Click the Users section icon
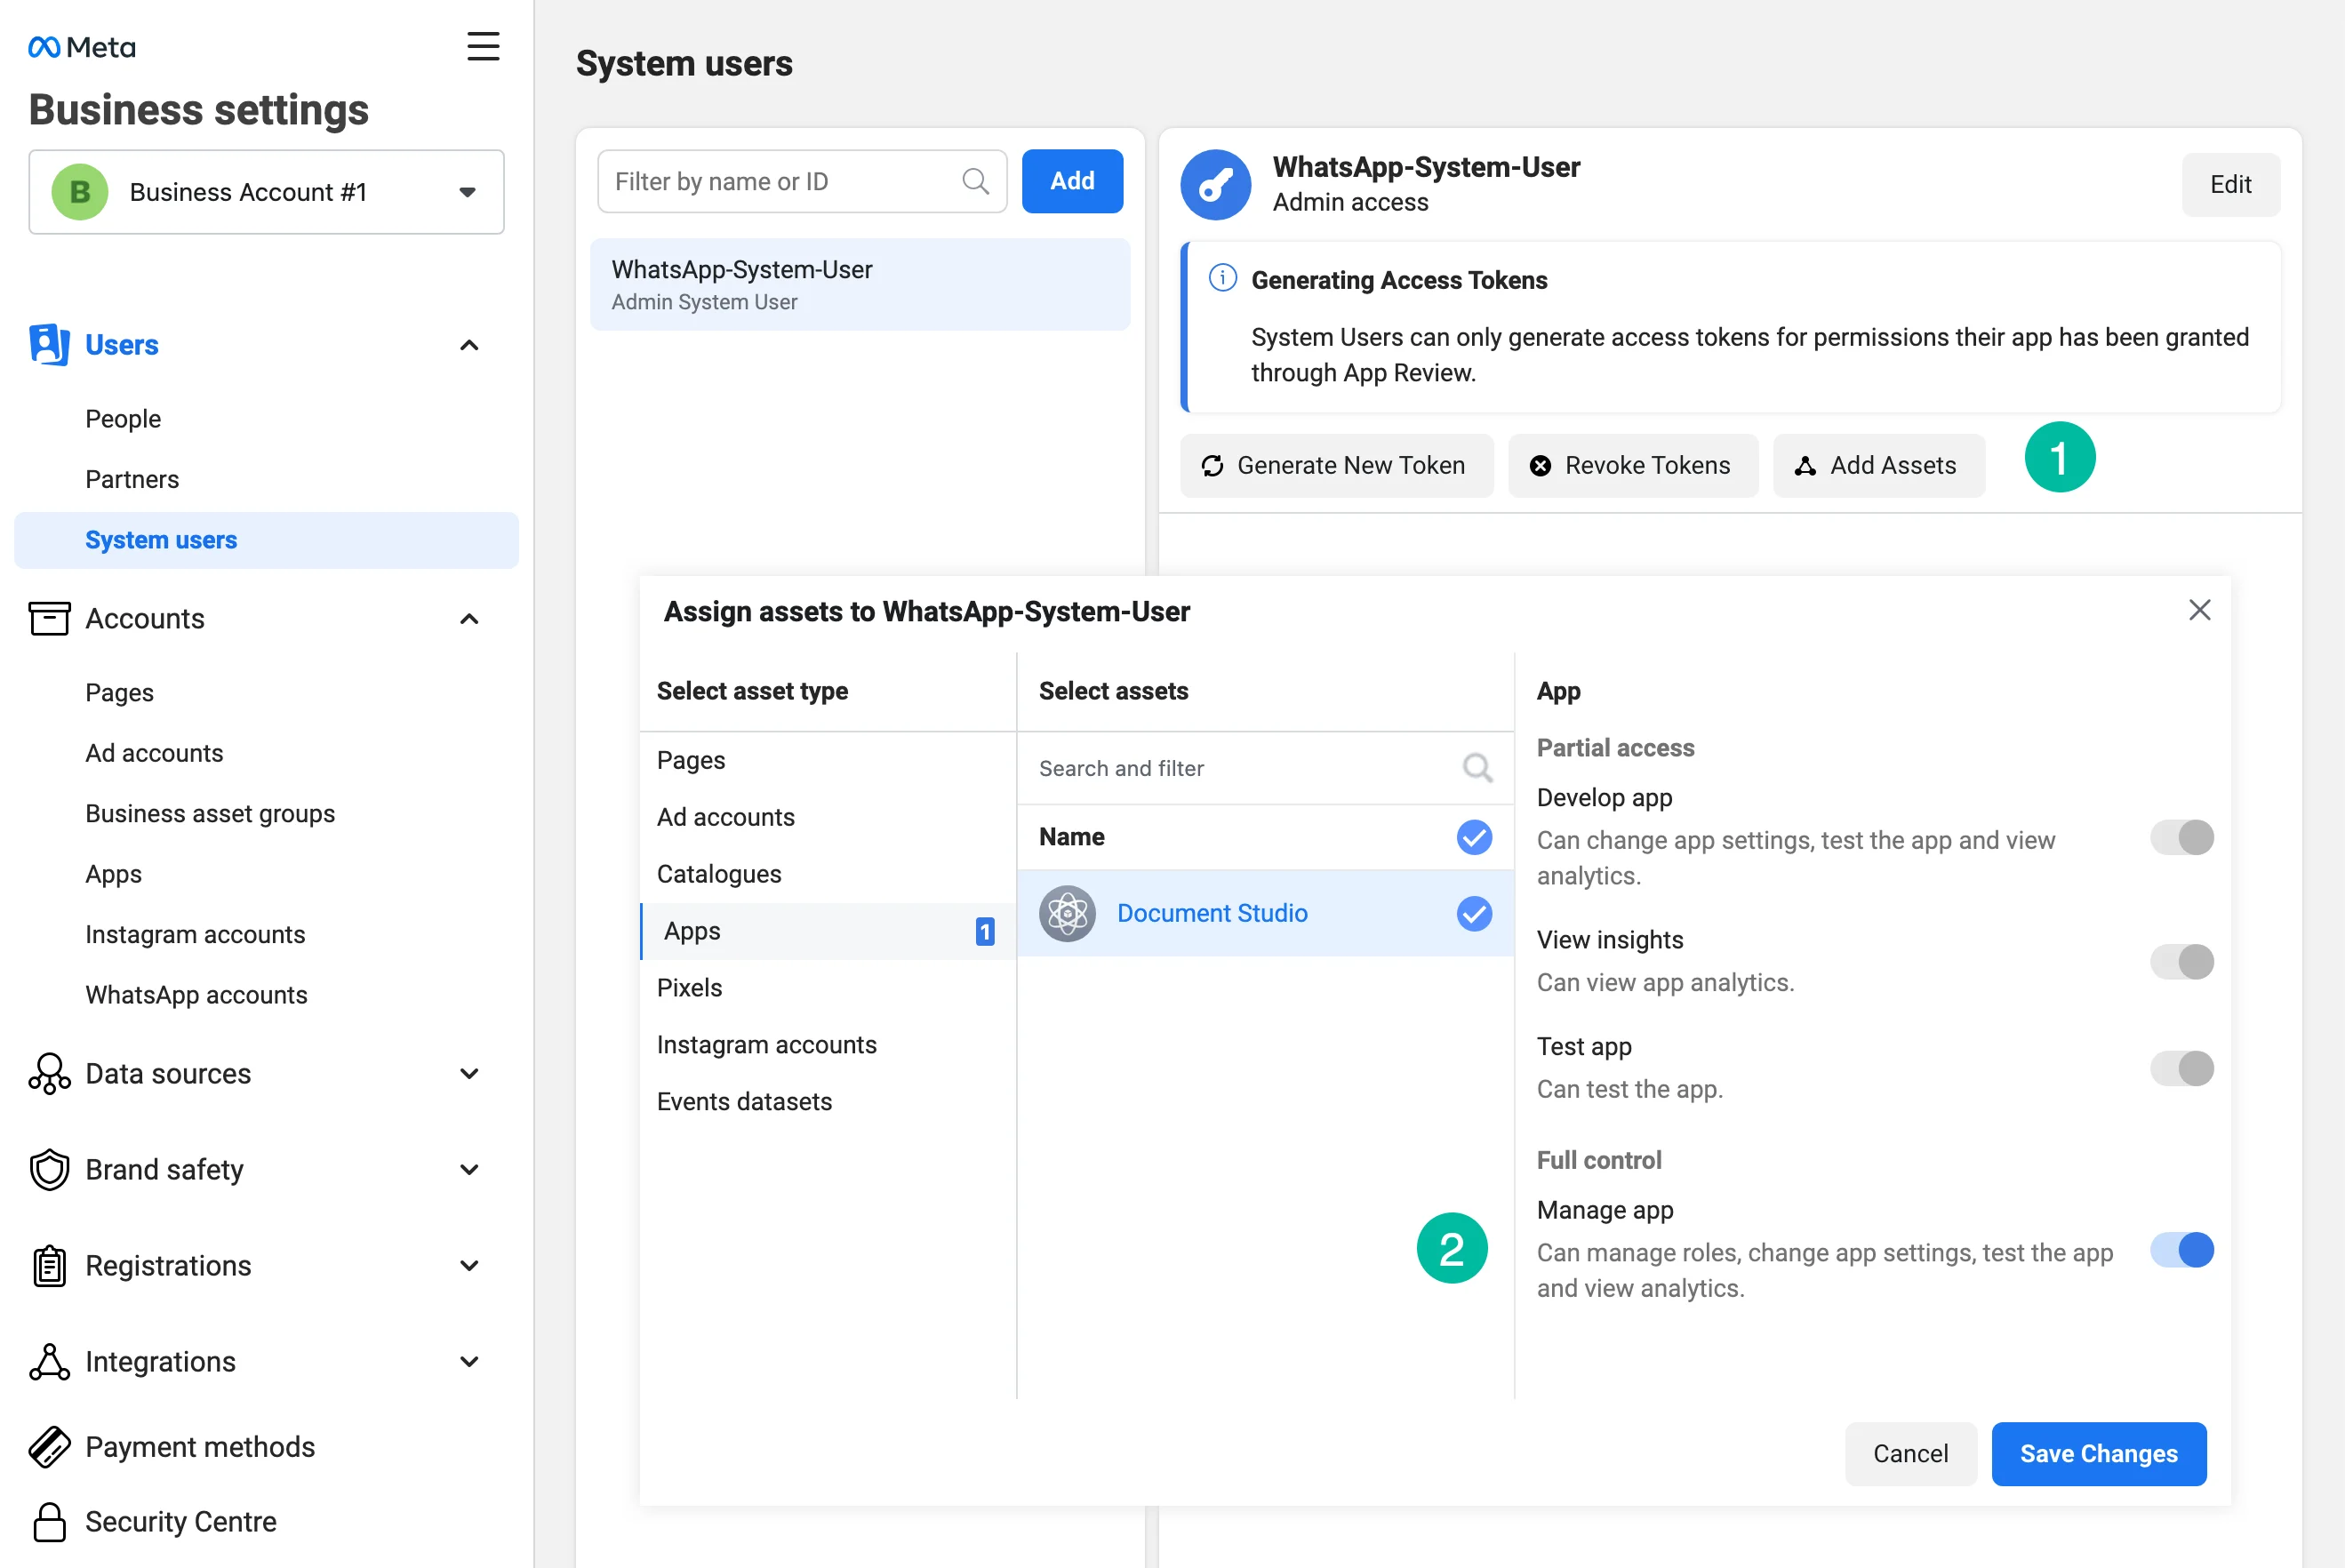The image size is (2345, 1568). 49,345
